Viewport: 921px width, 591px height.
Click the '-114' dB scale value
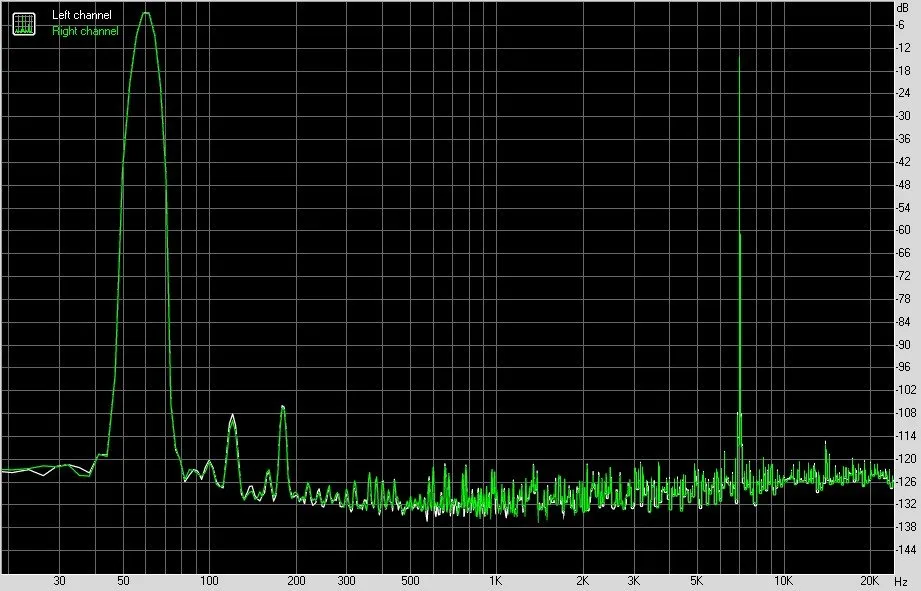click(x=905, y=435)
